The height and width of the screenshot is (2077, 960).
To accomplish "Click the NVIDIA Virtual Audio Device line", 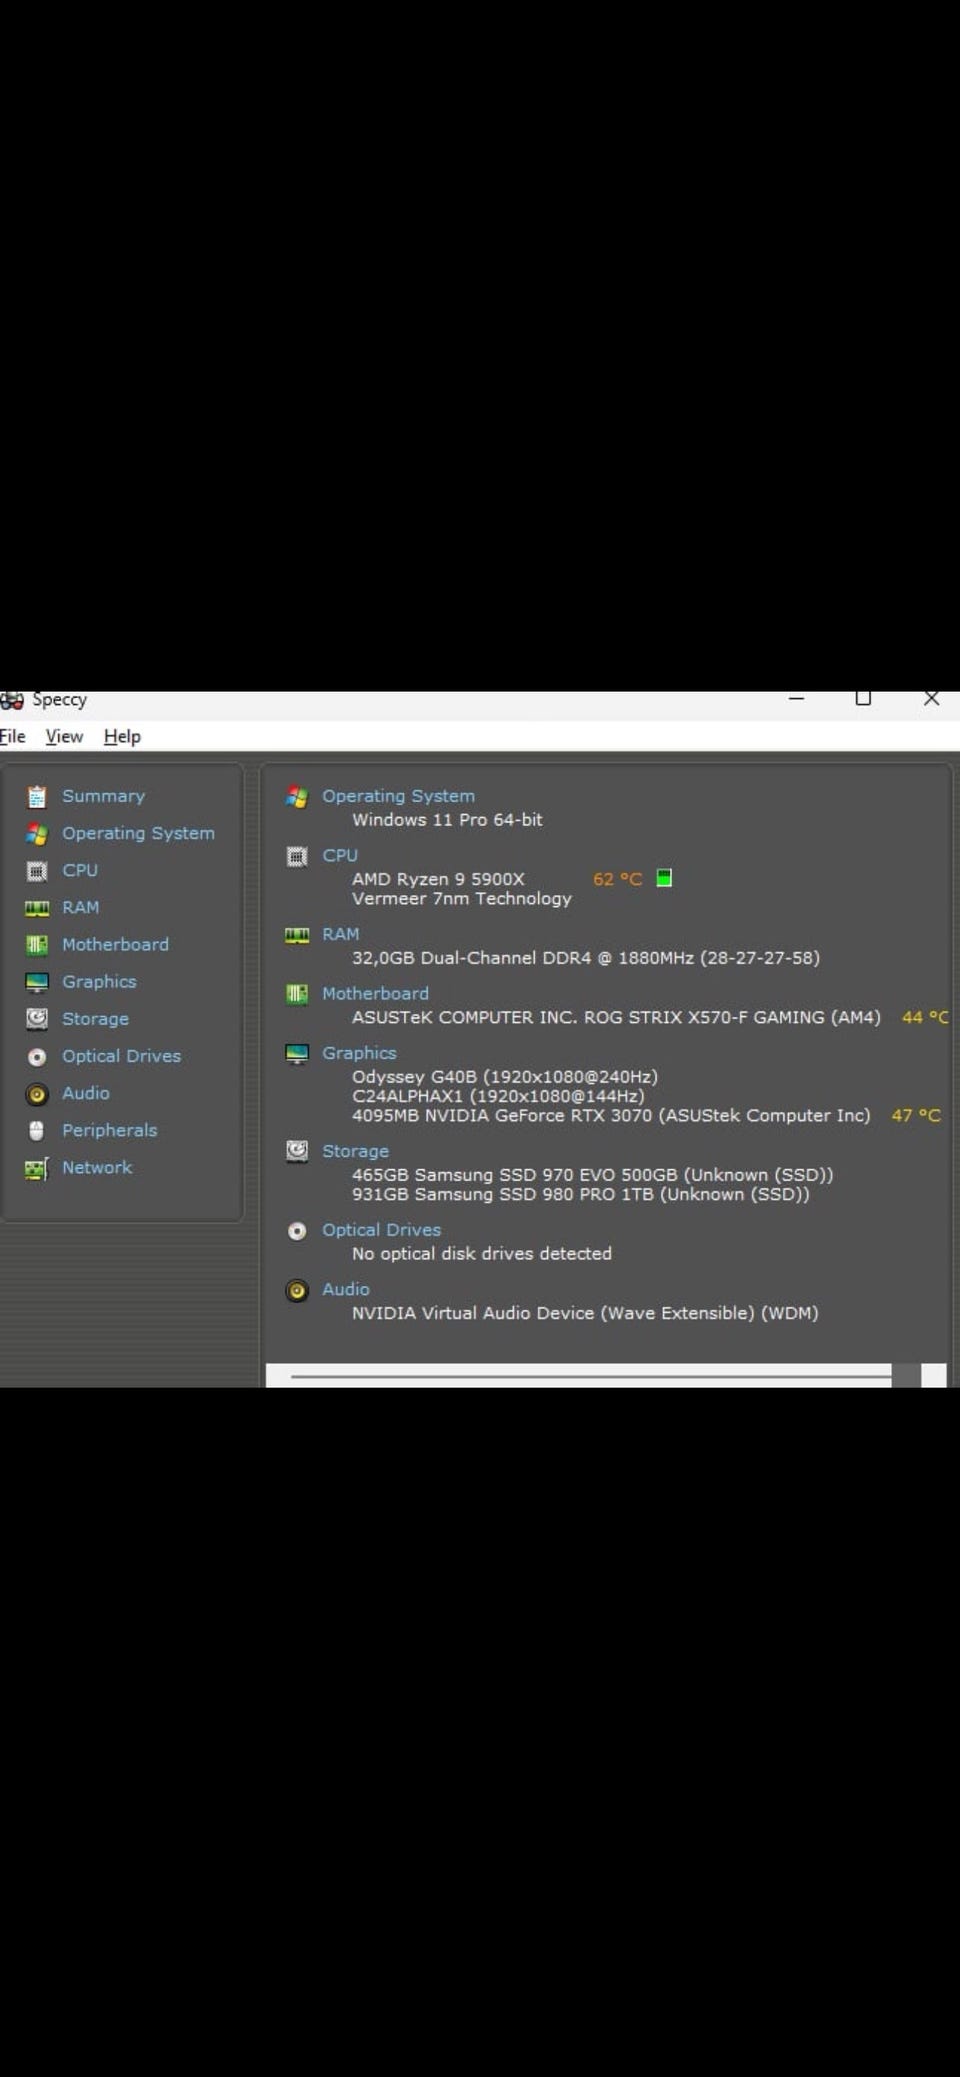I will [585, 1313].
